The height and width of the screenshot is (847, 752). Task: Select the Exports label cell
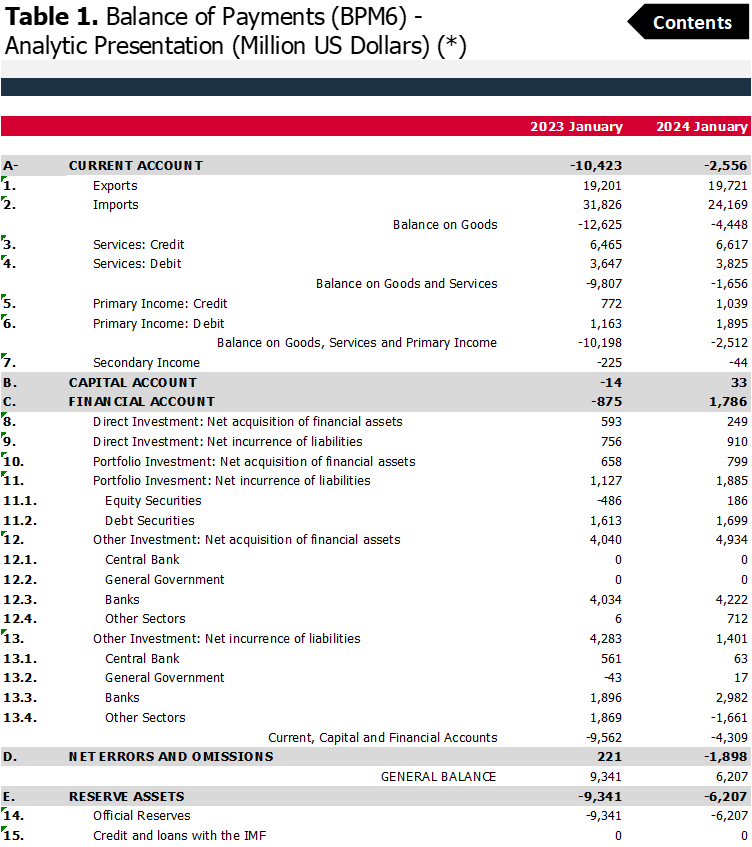(115, 186)
